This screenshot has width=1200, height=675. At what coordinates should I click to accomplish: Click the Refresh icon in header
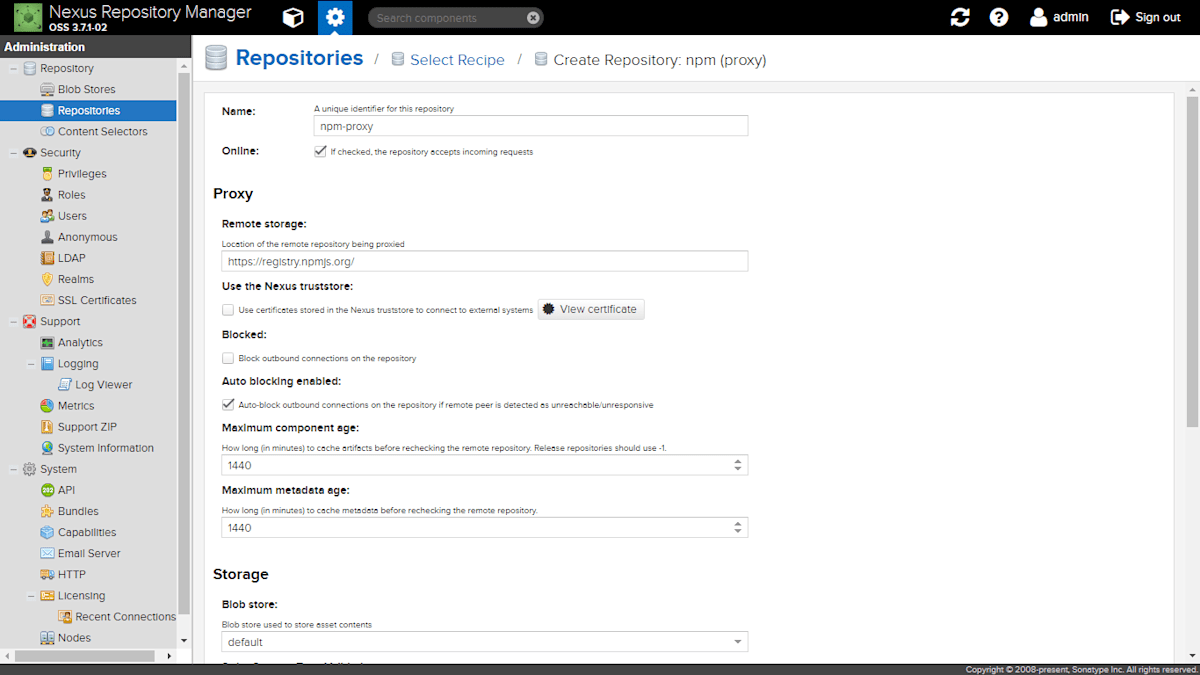click(x=960, y=17)
